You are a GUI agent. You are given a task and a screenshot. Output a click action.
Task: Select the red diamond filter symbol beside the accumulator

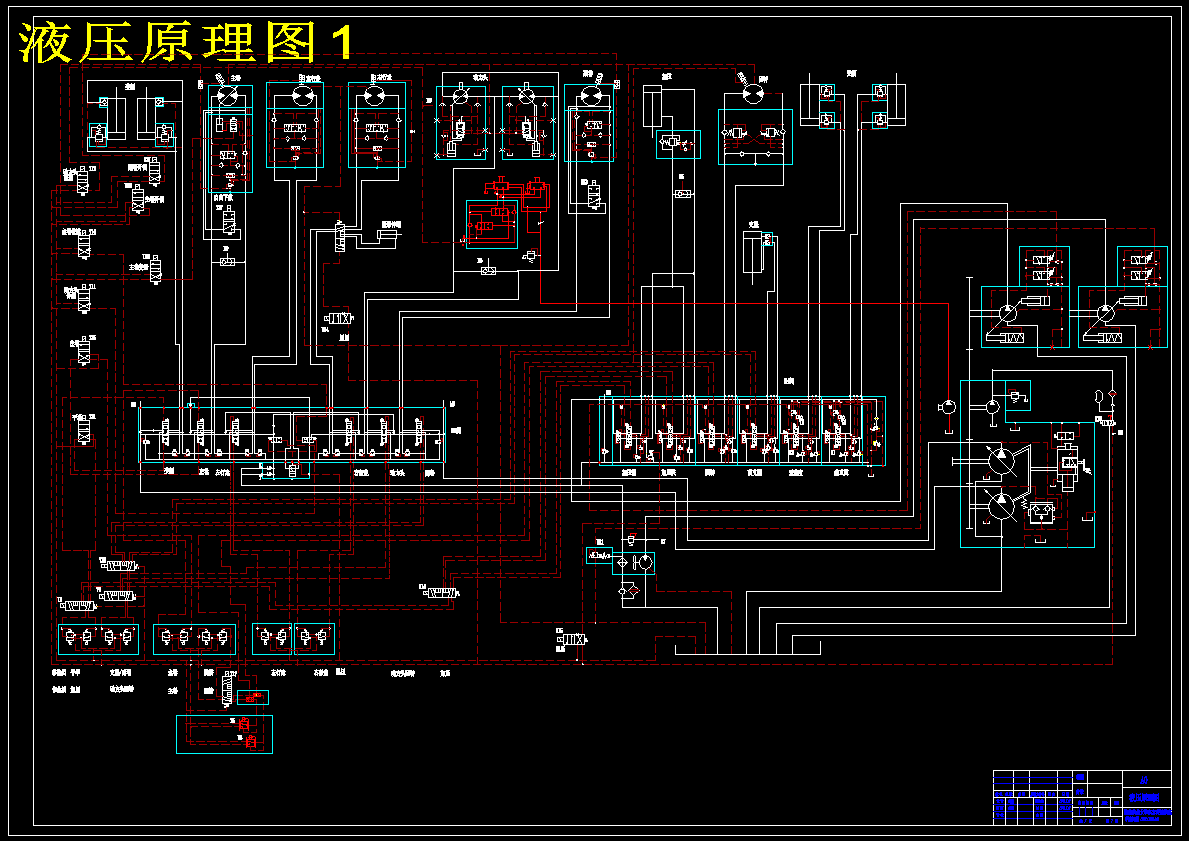tap(1112, 394)
